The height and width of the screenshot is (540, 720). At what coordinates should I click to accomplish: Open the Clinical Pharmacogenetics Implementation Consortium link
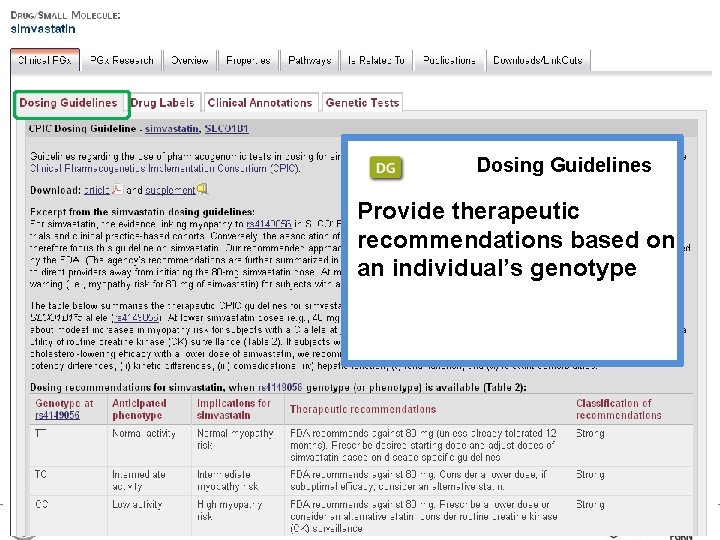(165, 169)
